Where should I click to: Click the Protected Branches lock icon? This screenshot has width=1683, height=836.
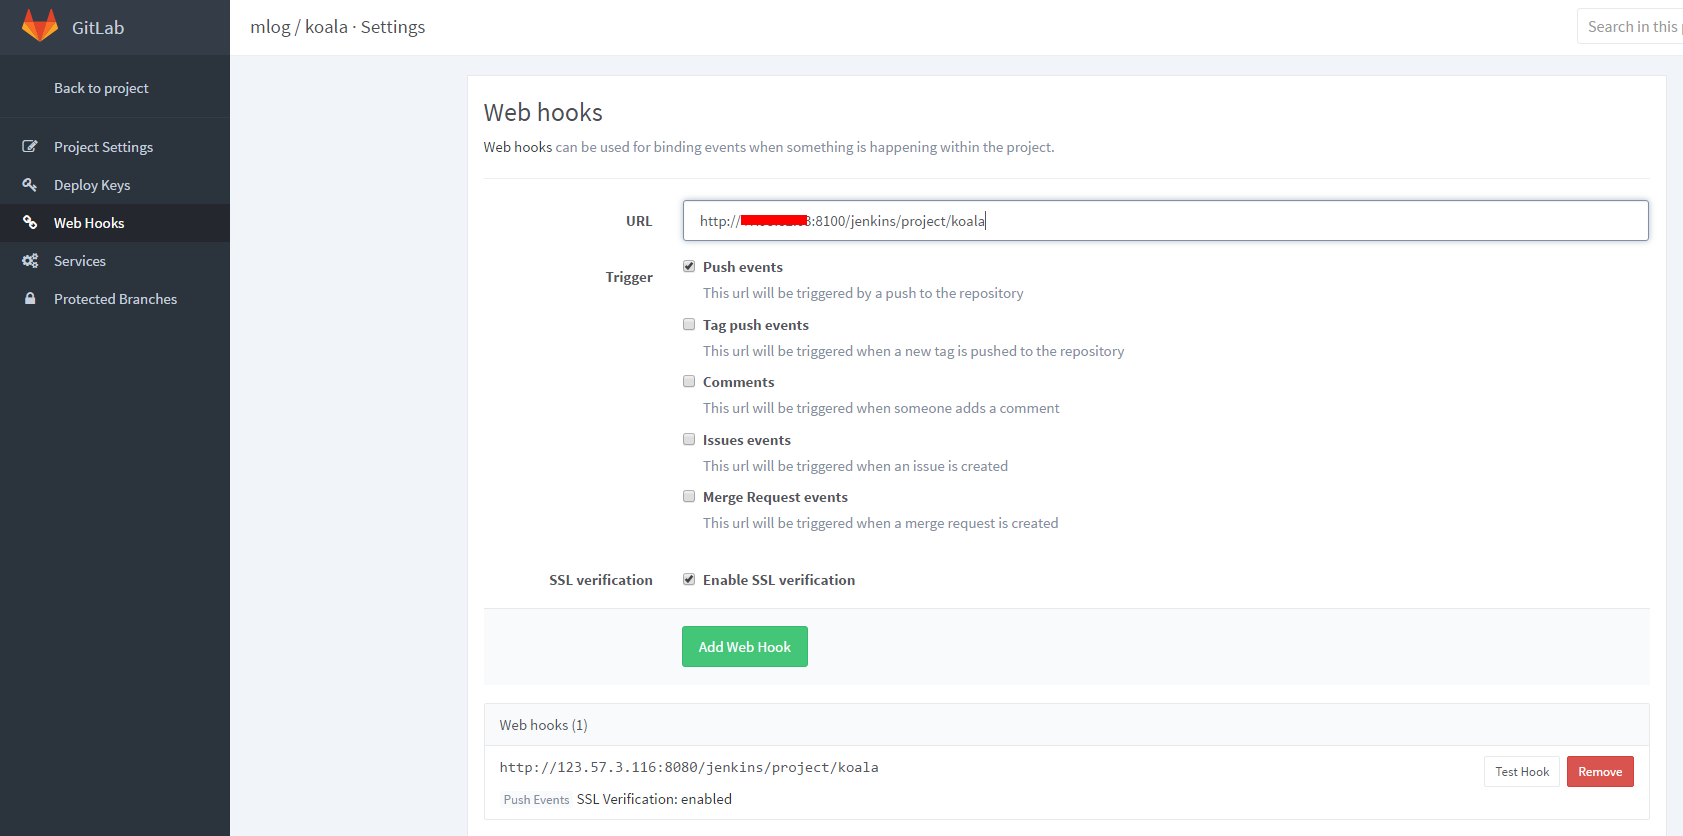(x=30, y=299)
